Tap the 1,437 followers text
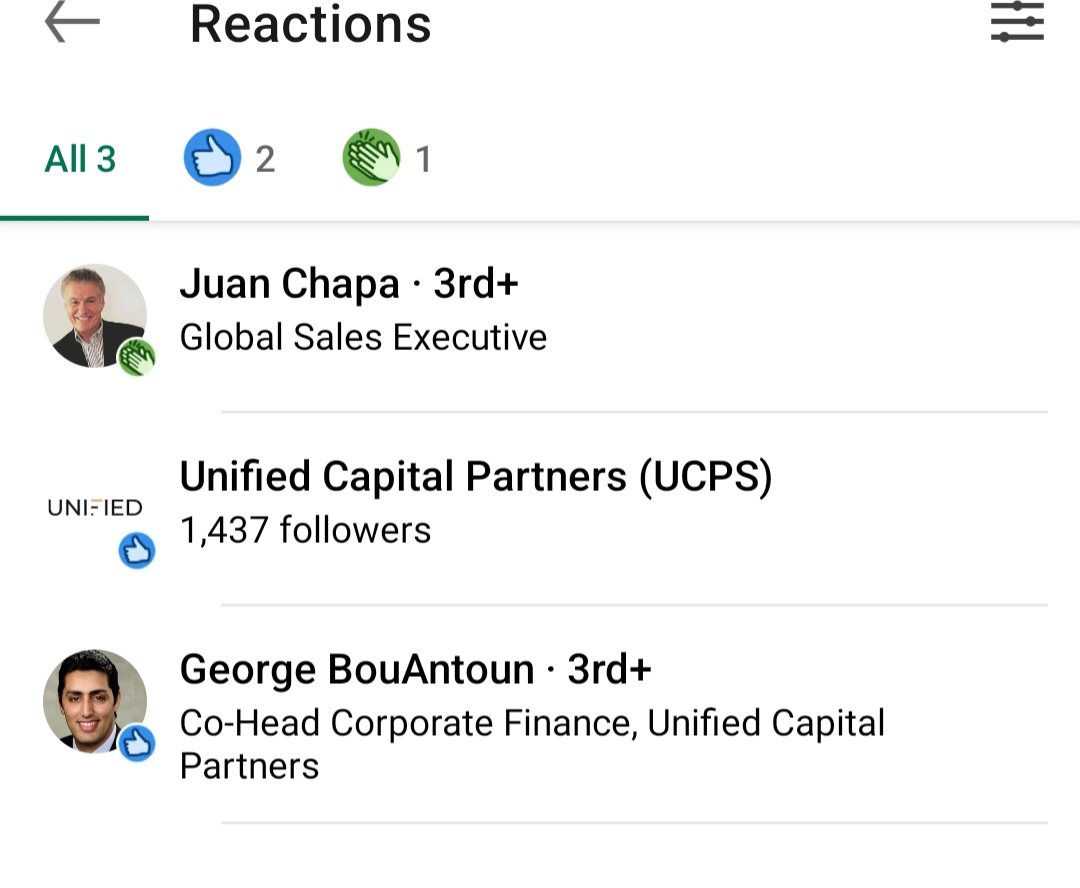The width and height of the screenshot is (1080, 888). point(305,530)
